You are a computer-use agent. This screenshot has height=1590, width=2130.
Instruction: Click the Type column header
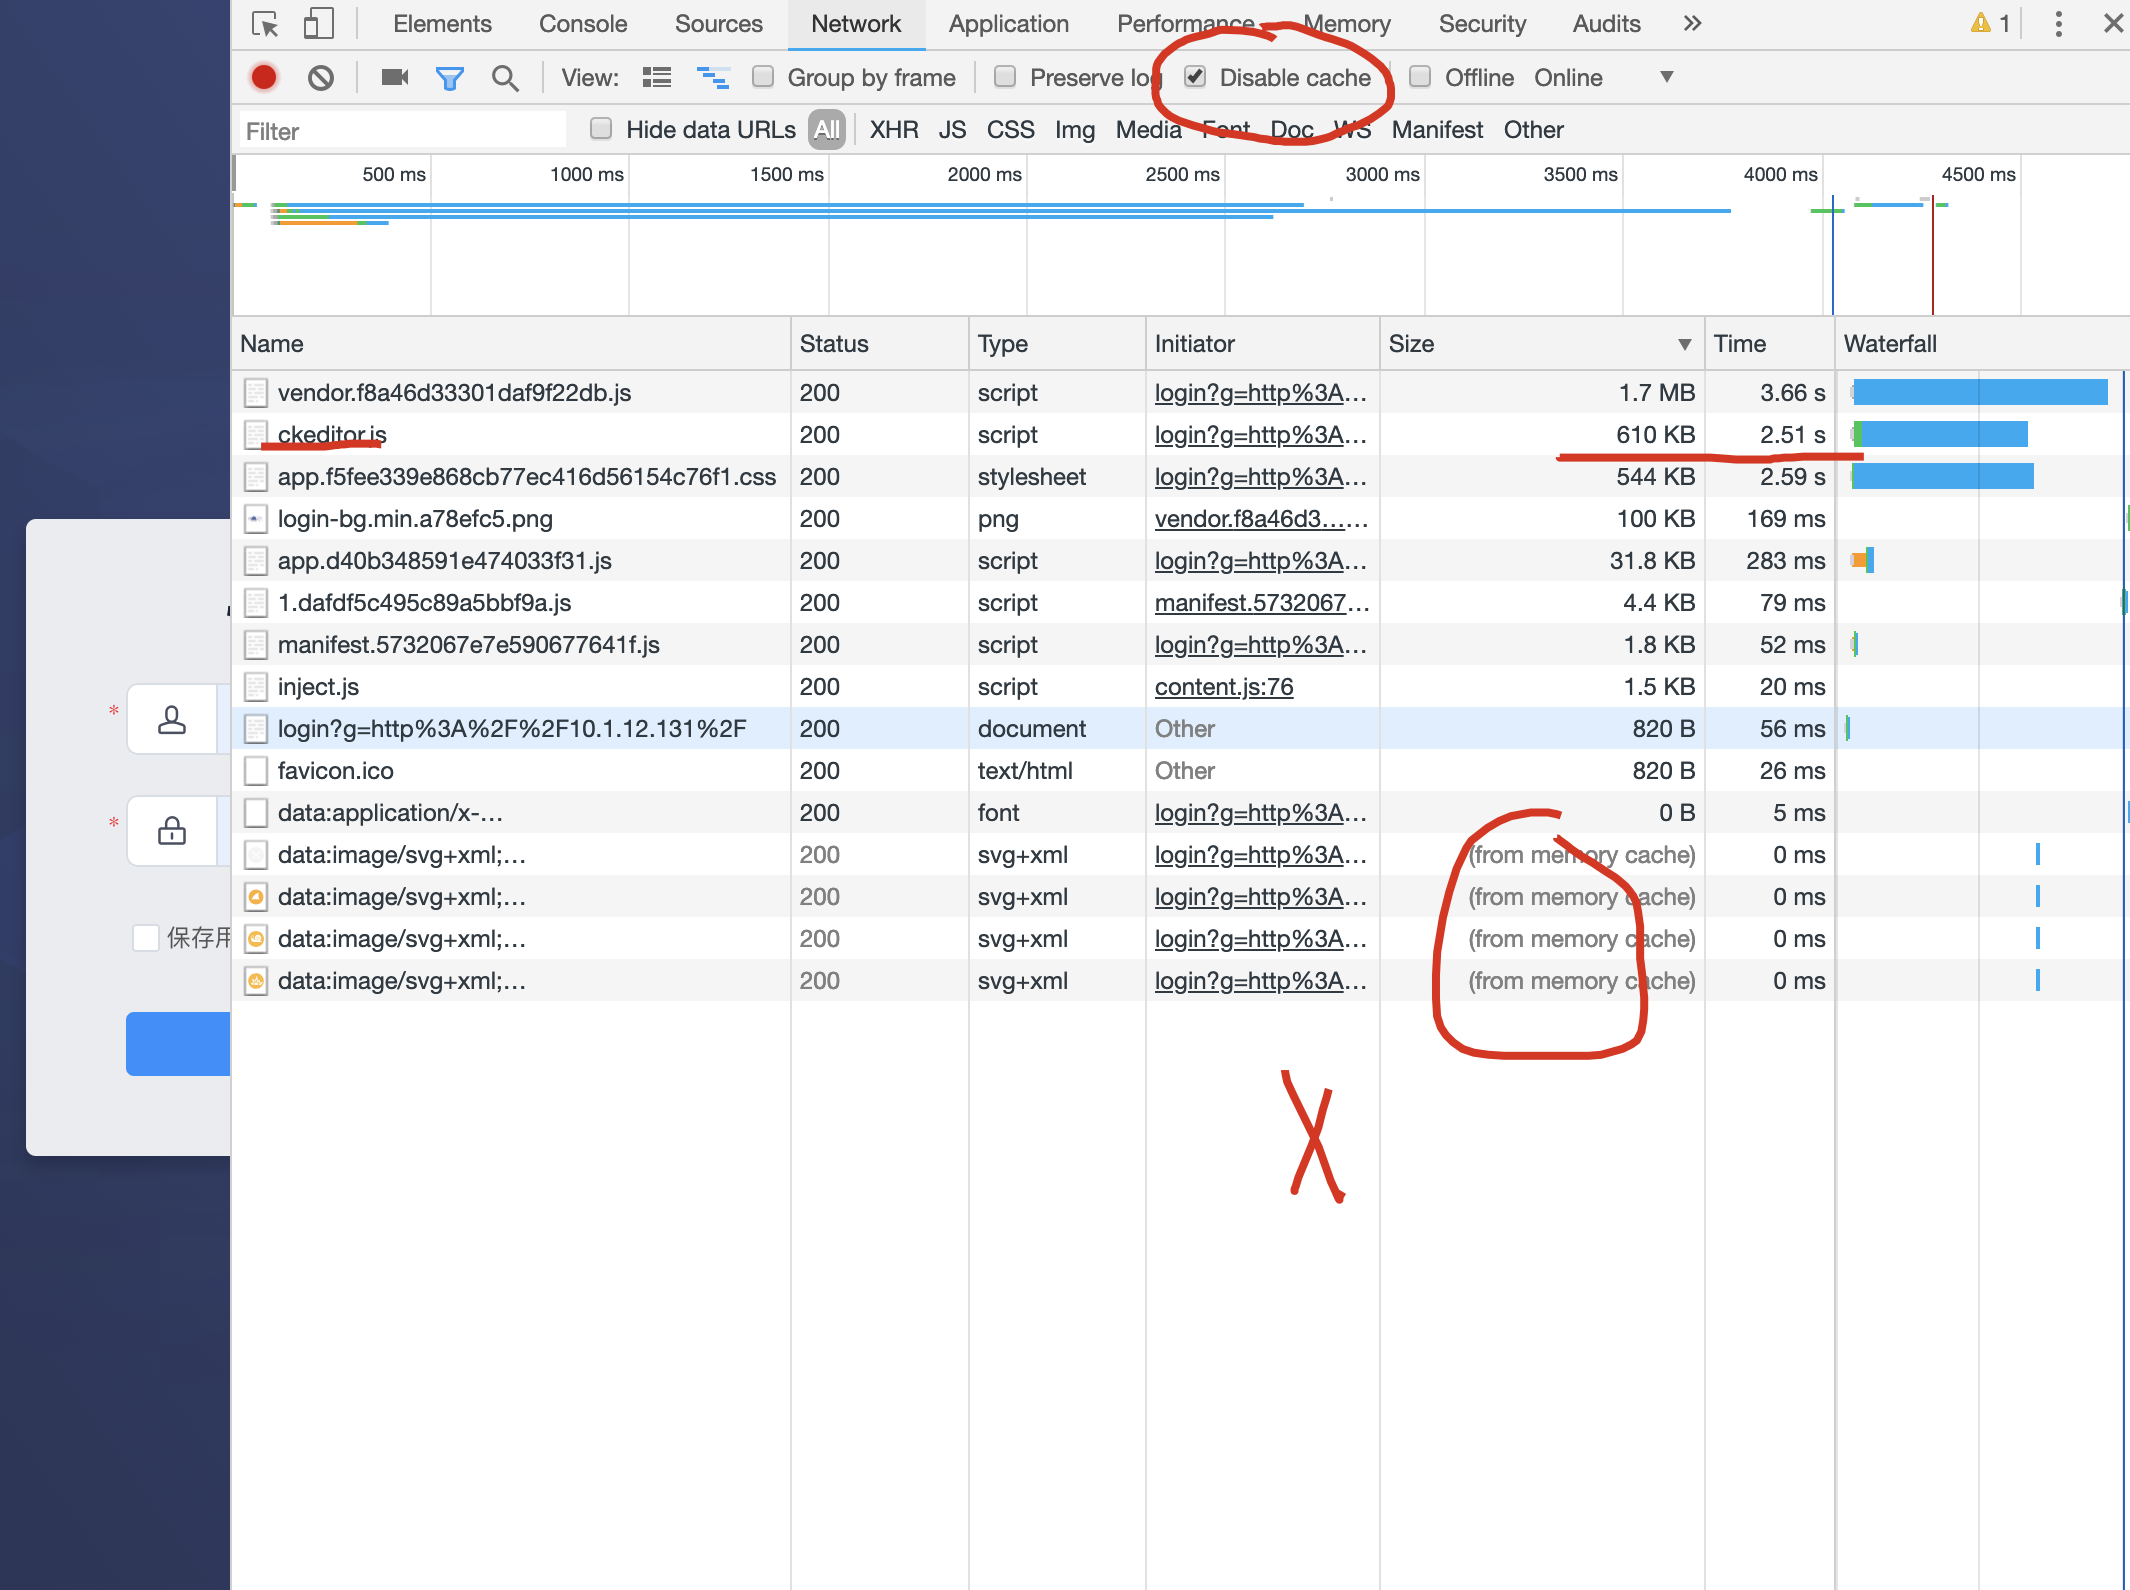(1057, 344)
